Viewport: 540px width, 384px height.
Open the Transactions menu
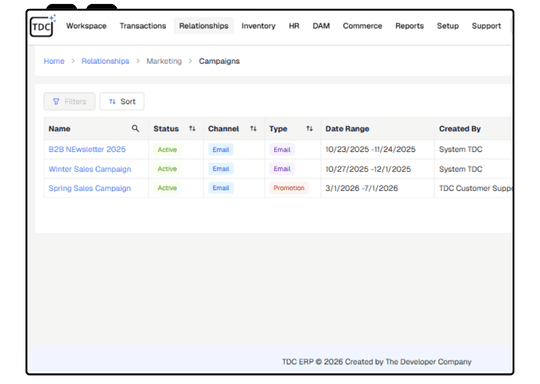pyautogui.click(x=143, y=26)
